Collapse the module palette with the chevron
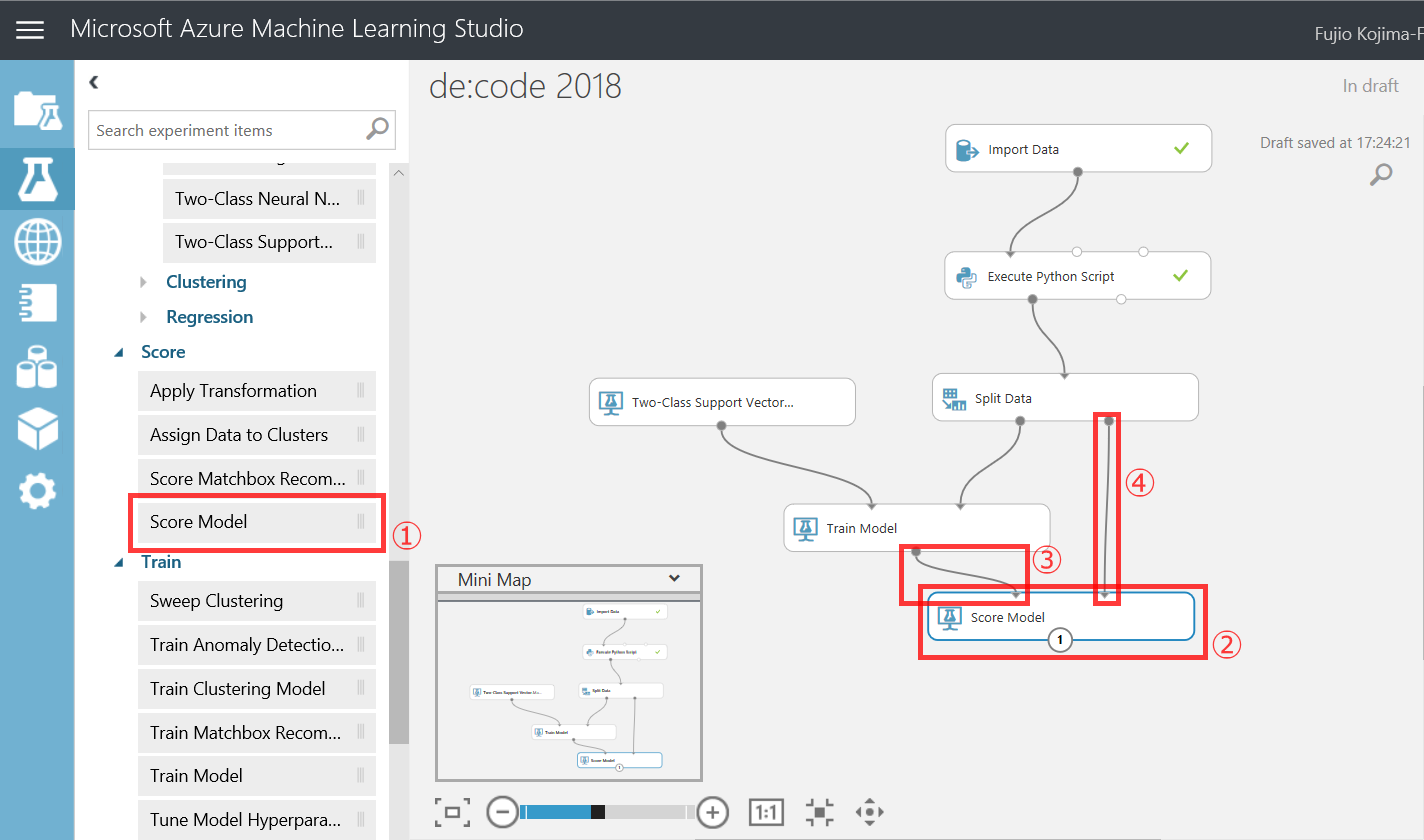 coord(94,83)
